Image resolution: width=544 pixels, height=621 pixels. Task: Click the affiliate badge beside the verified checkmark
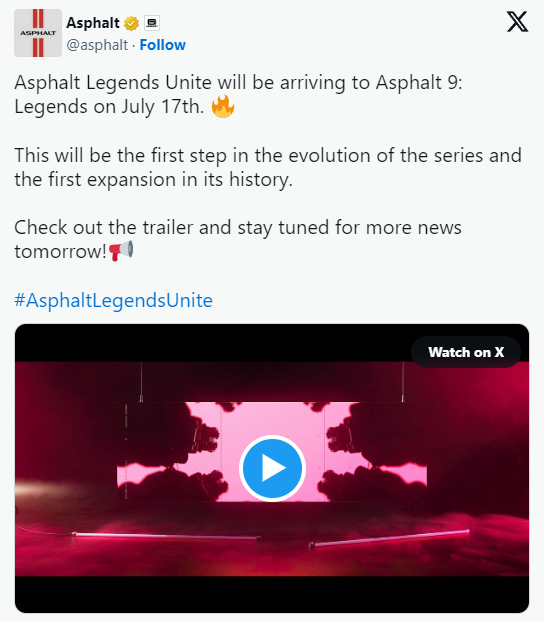(152, 23)
